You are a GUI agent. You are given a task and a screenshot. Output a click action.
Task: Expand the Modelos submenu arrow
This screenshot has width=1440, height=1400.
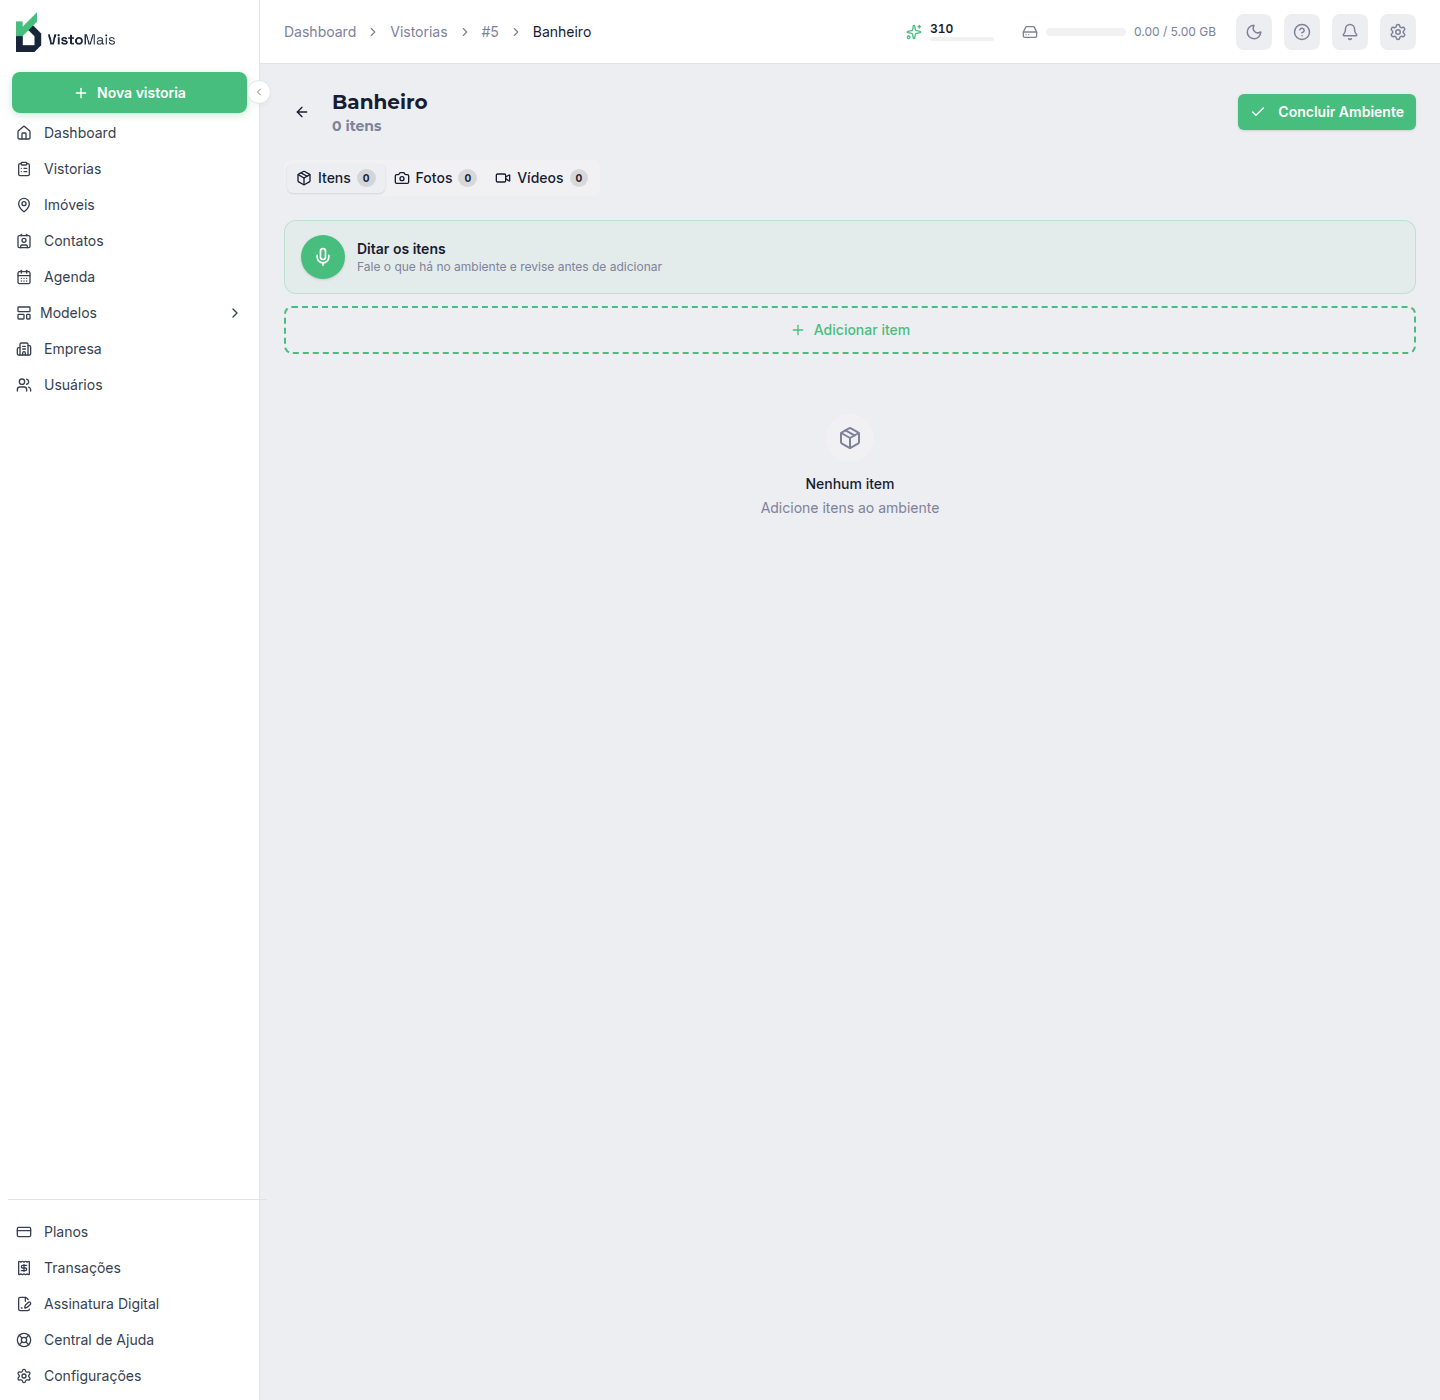[235, 313]
